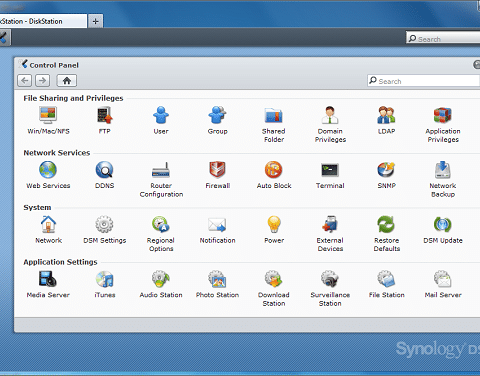Image resolution: width=480 pixels, height=376 pixels.
Task: Click the Control Panel window title
Action: click(x=54, y=65)
